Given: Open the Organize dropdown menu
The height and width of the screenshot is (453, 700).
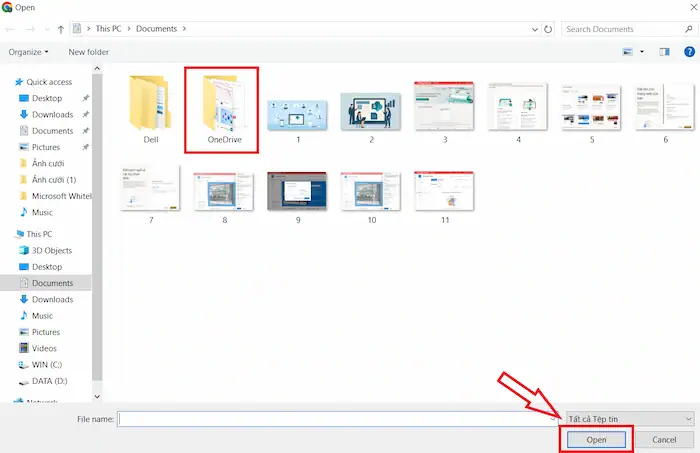Looking at the screenshot, I should point(29,51).
